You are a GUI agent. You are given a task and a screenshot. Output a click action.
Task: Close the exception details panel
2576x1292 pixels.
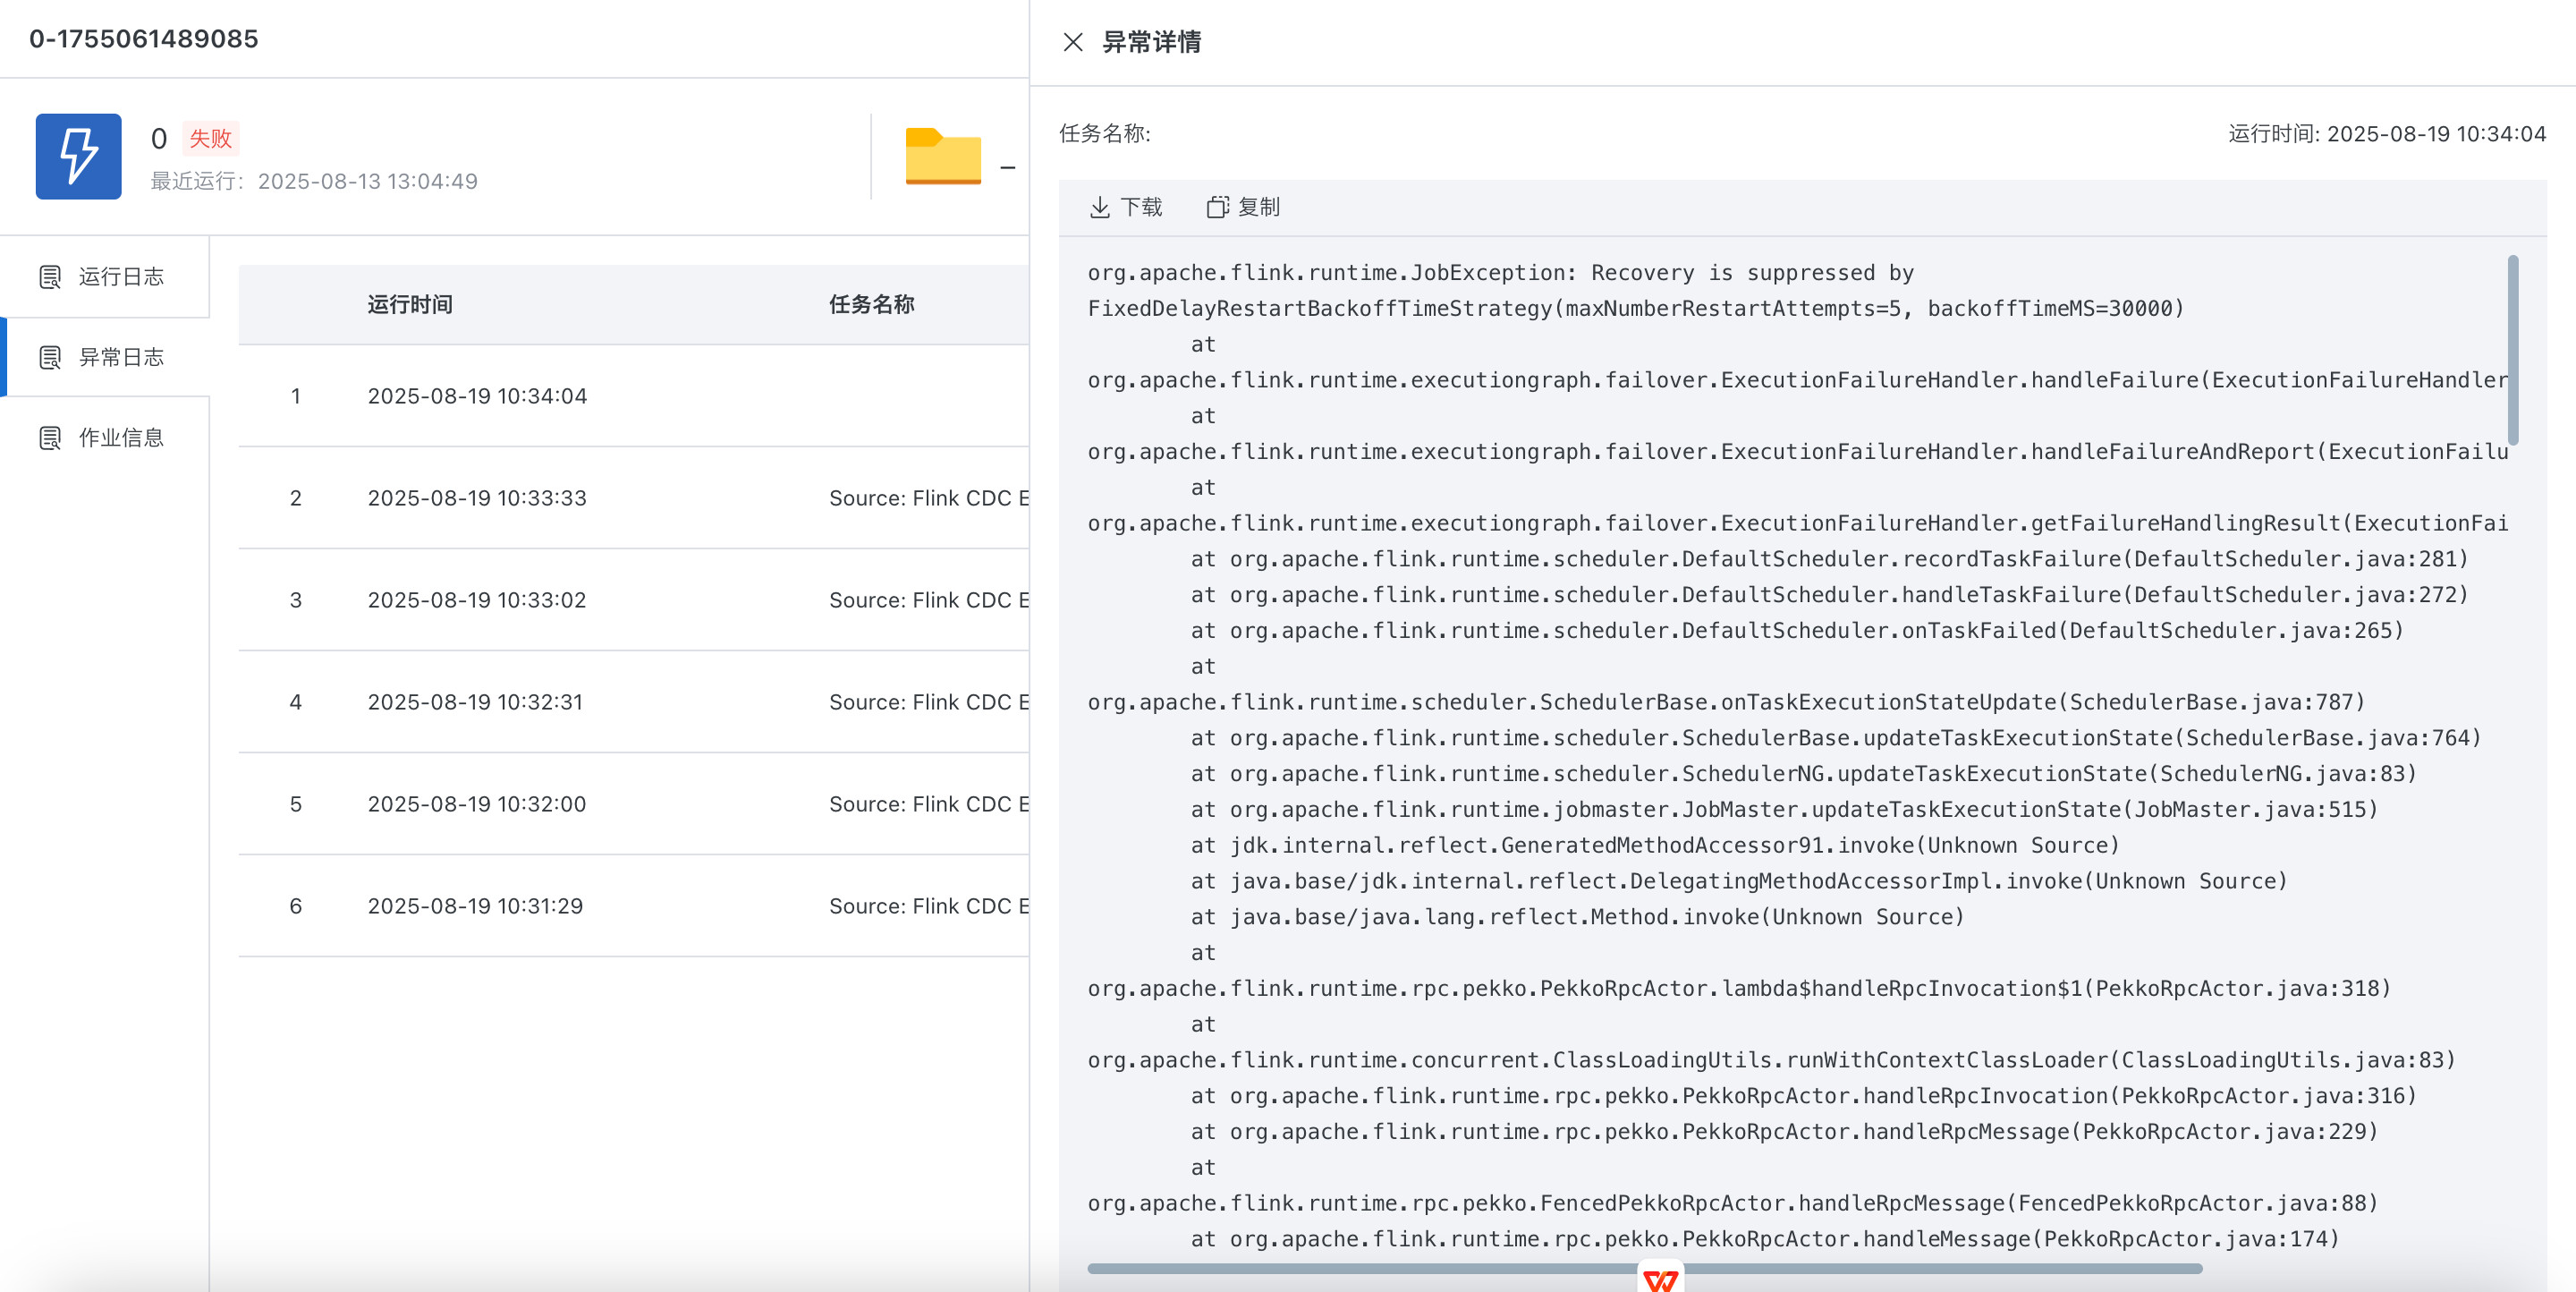tap(1072, 42)
